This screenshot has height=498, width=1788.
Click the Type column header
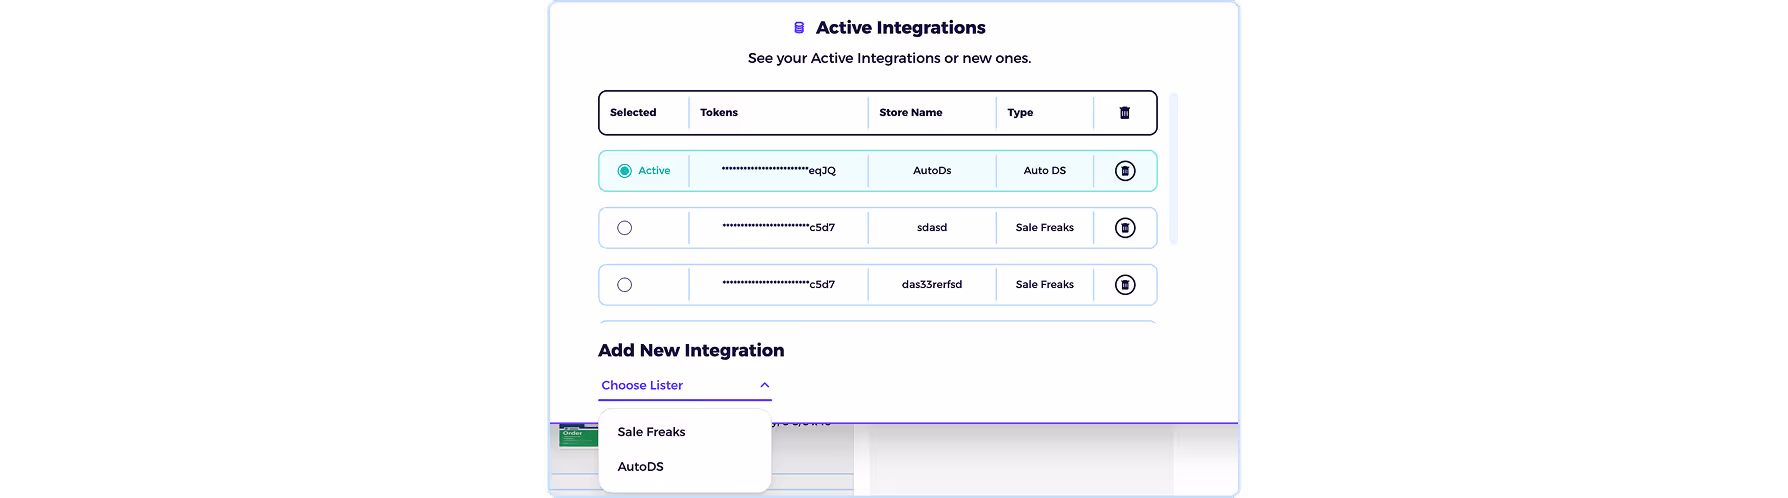tap(1020, 113)
